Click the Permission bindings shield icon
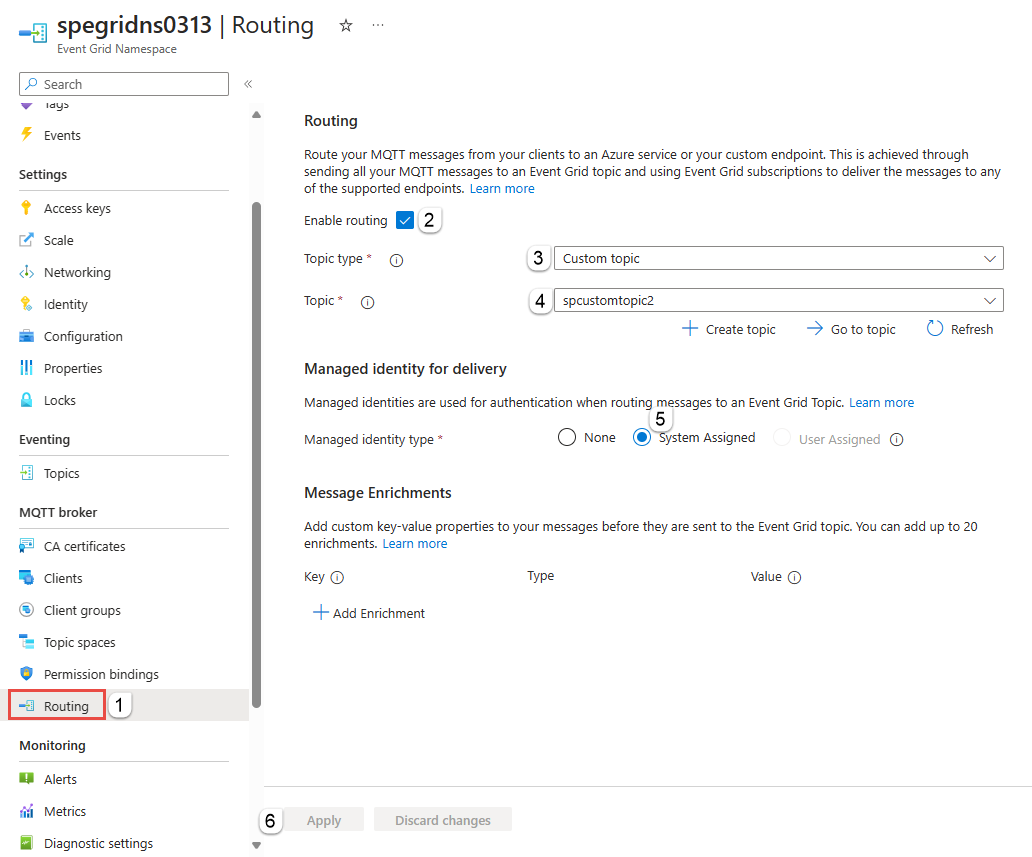Image resolution: width=1032 pixels, height=857 pixels. point(26,673)
